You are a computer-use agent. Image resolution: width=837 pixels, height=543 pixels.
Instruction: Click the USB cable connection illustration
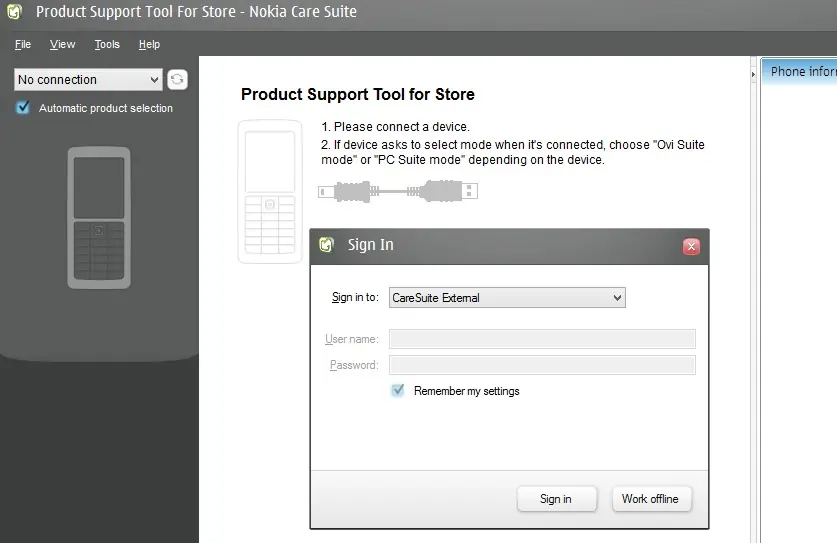coord(398,191)
